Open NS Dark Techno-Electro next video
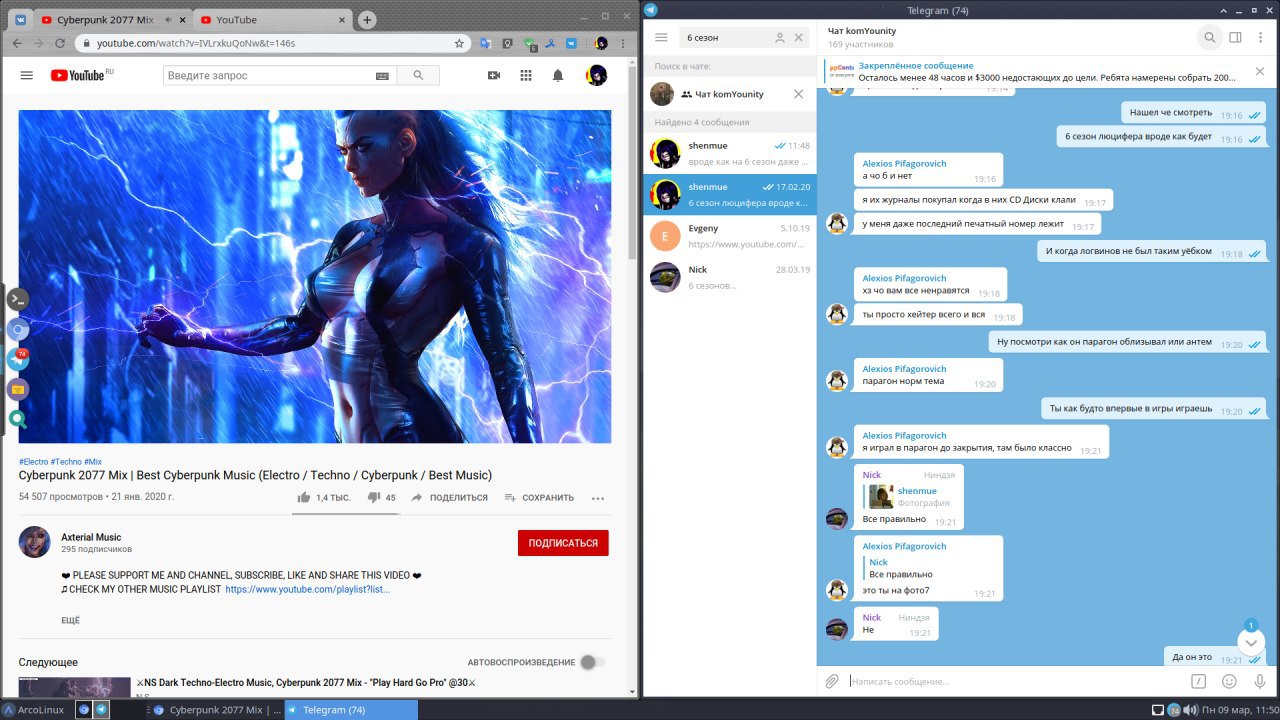Image resolution: width=1280 pixels, height=720 pixels. 306,682
